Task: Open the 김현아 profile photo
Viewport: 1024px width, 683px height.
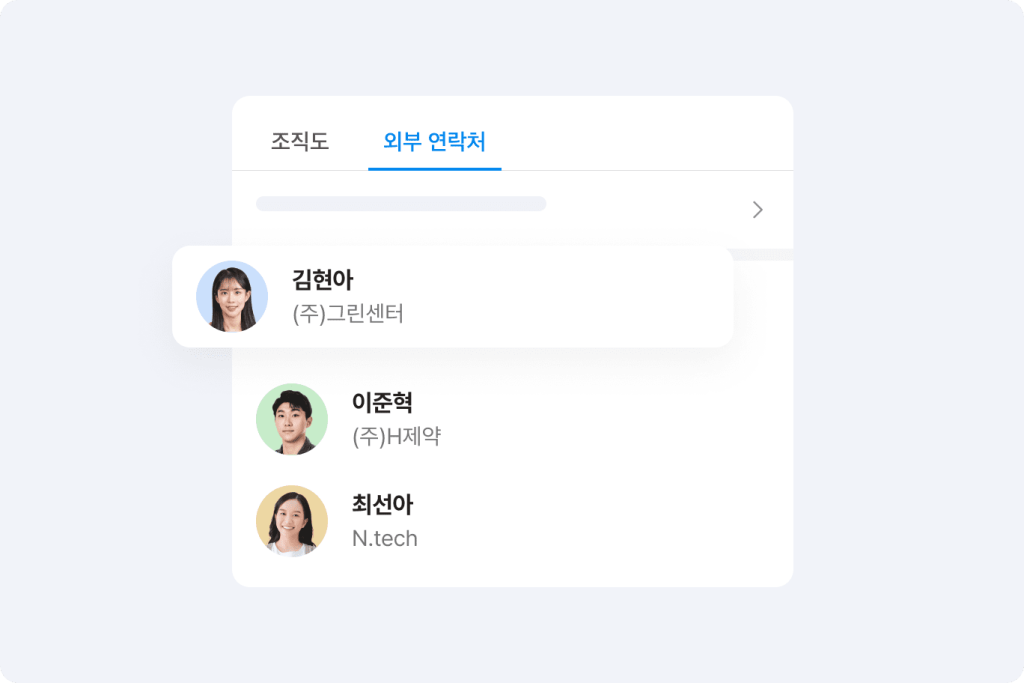Action: coord(232,297)
